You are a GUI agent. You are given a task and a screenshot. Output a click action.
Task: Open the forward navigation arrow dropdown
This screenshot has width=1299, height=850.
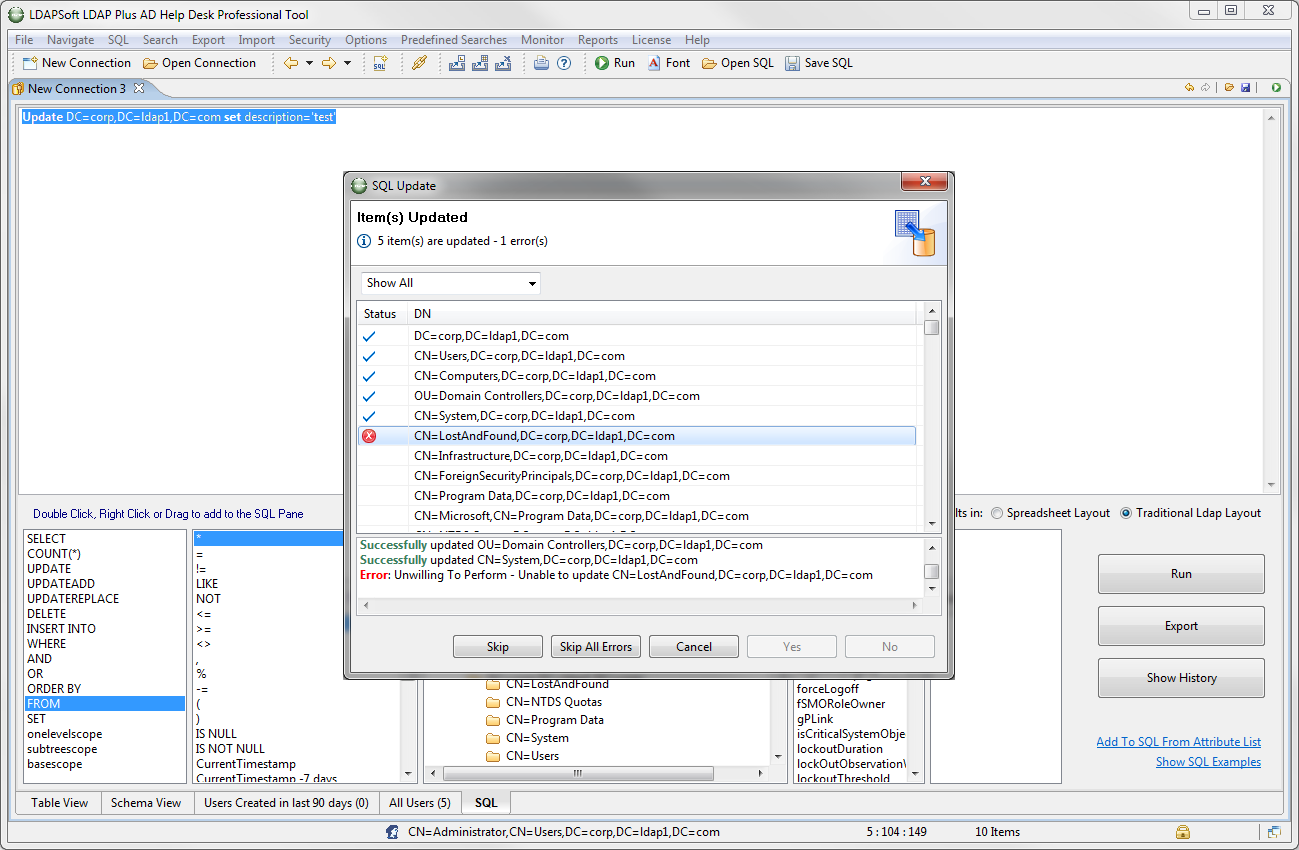(x=347, y=63)
